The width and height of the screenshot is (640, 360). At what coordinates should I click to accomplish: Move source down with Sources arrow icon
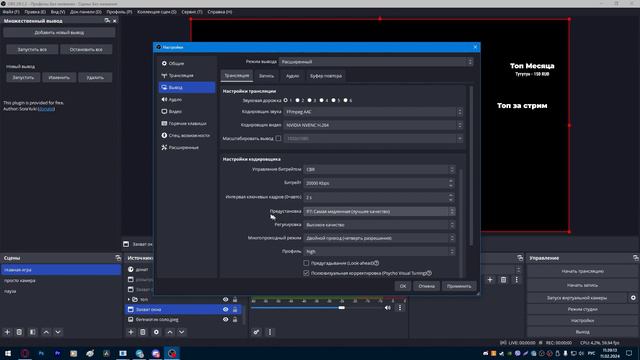(x=182, y=332)
